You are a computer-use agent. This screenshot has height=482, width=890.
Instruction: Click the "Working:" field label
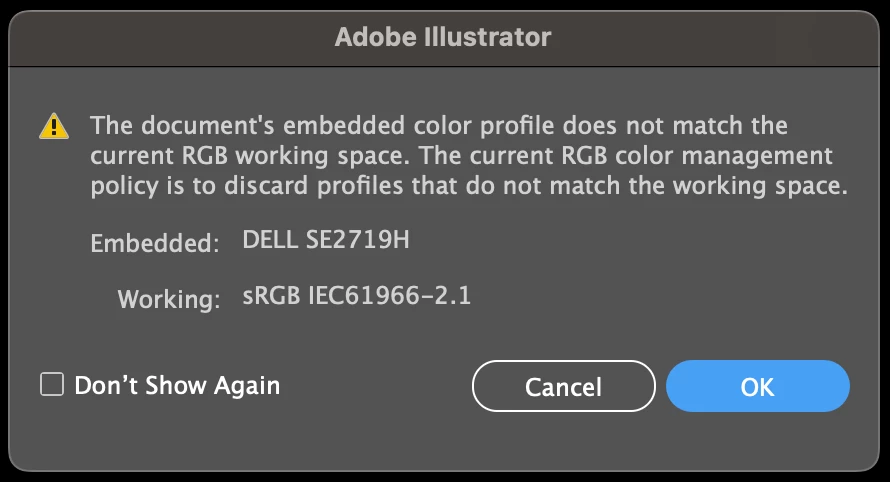click(168, 298)
